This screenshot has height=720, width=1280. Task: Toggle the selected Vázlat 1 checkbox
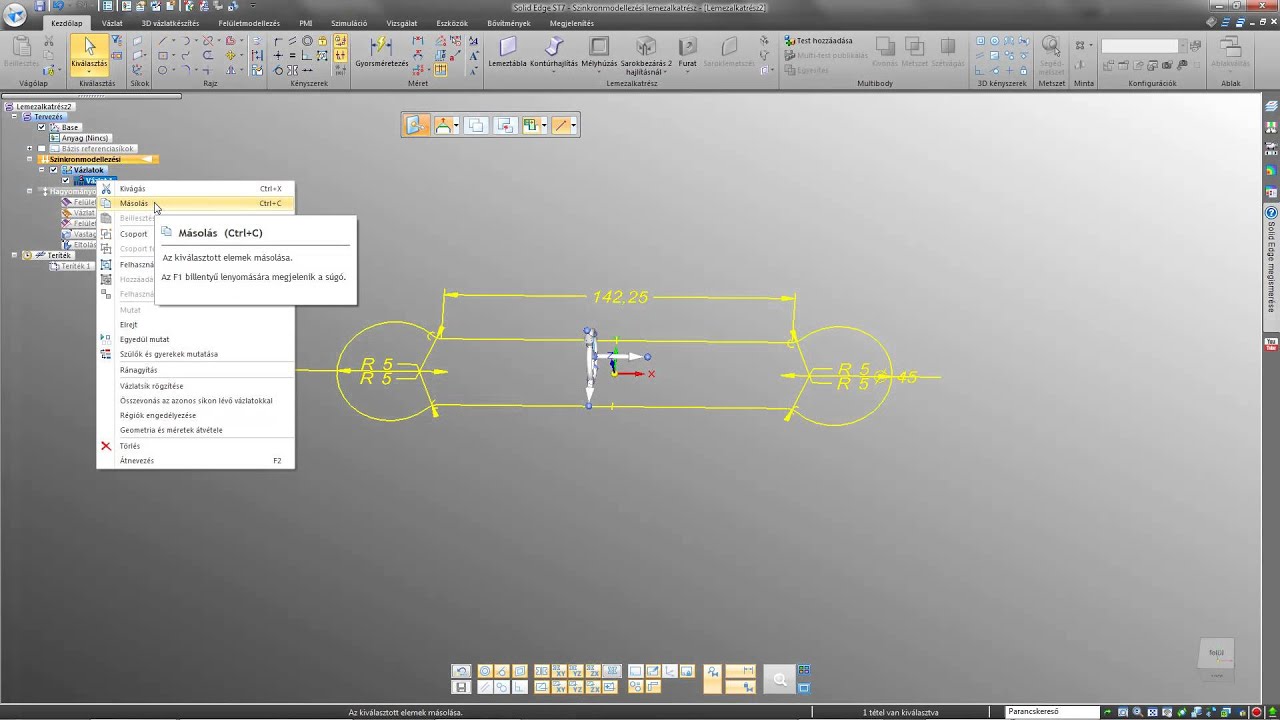point(66,181)
